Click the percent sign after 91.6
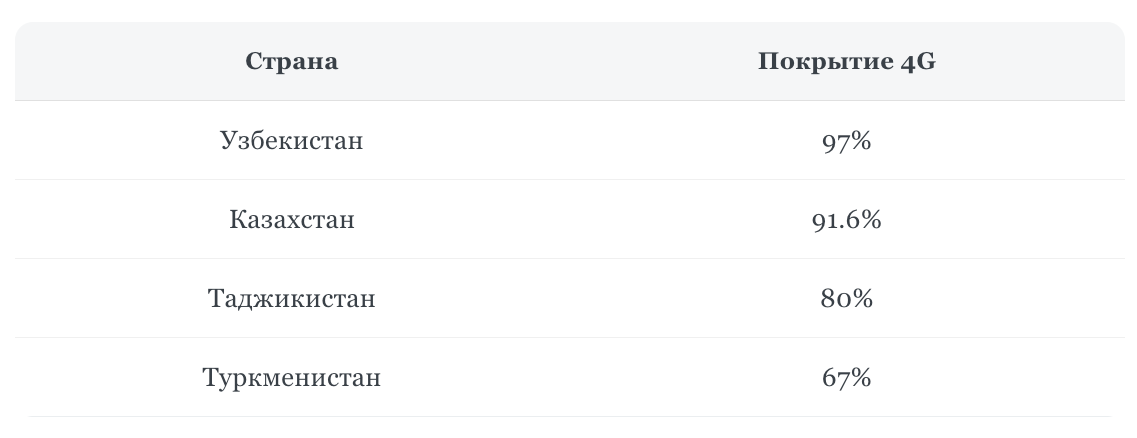Viewport: 1137px width, 438px height. 870,219
